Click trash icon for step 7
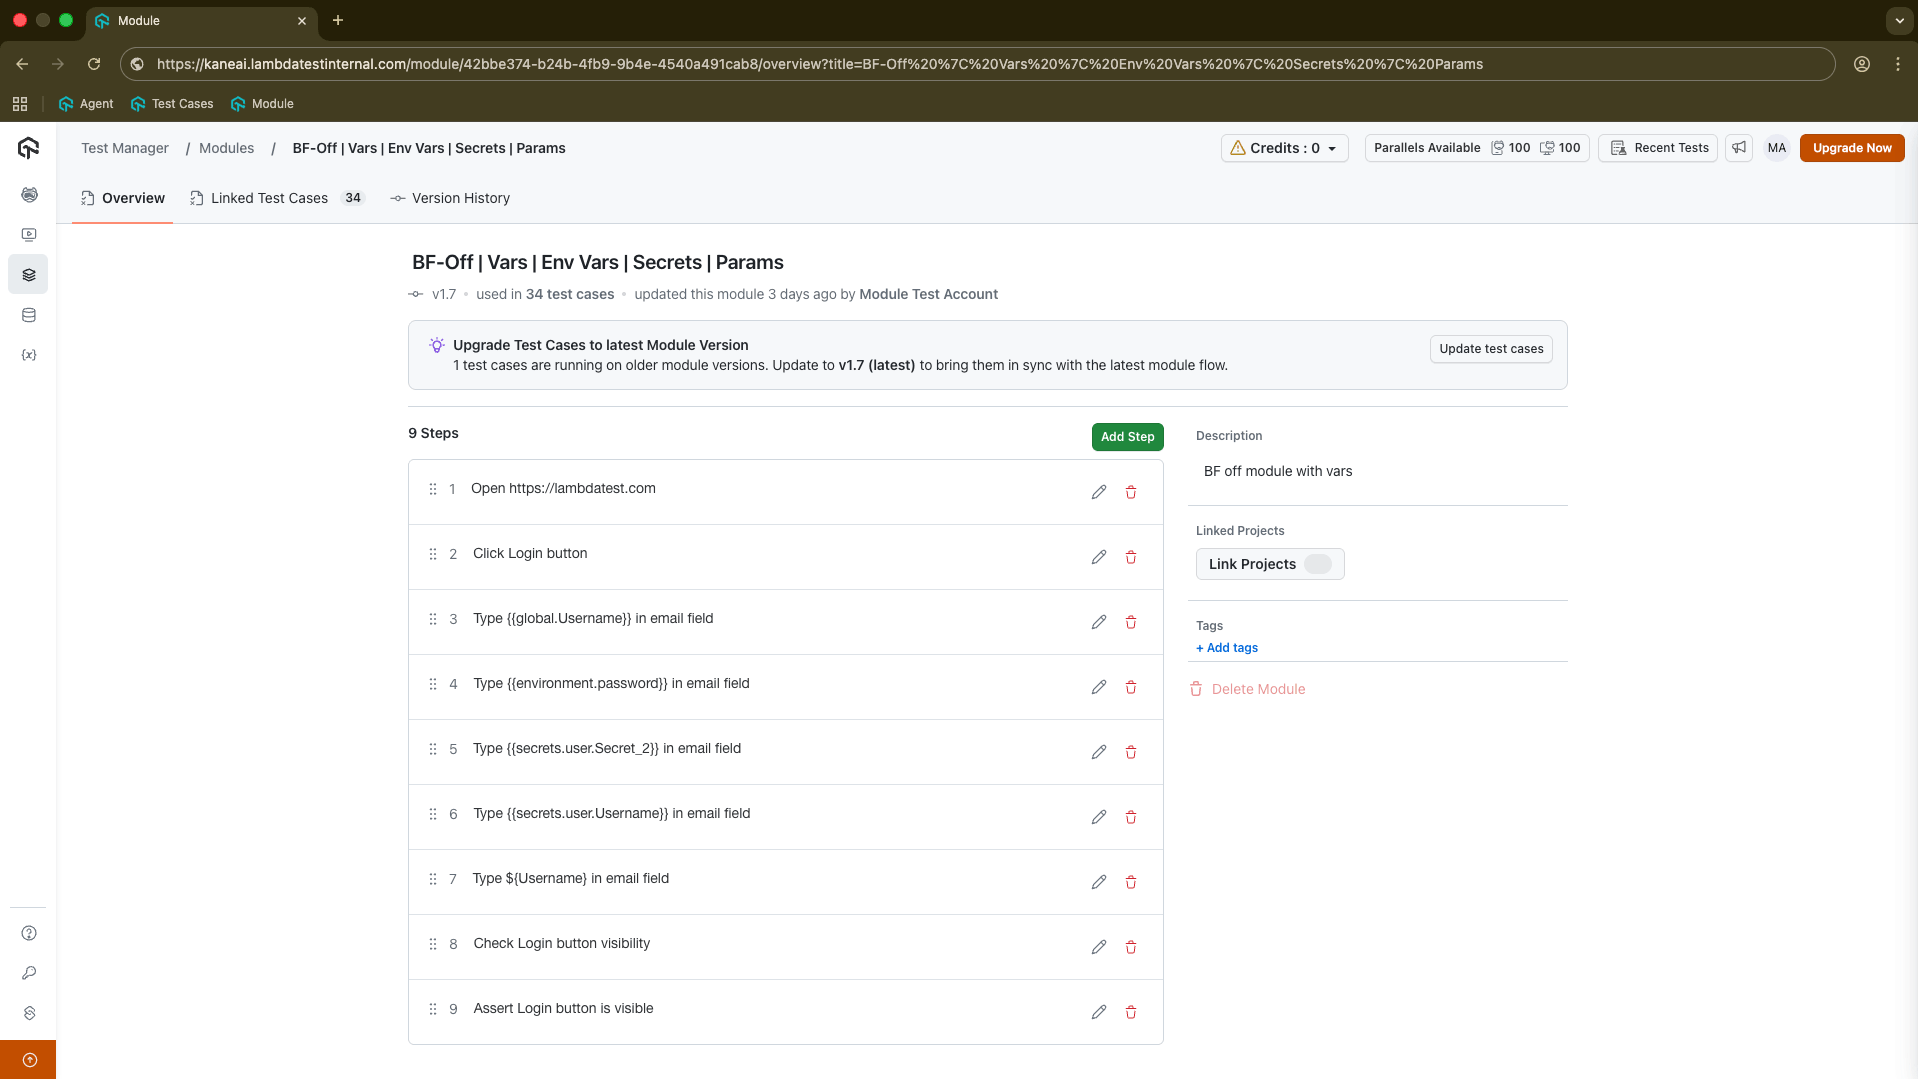Screen dimensions: 1918x1079 tap(1131, 882)
